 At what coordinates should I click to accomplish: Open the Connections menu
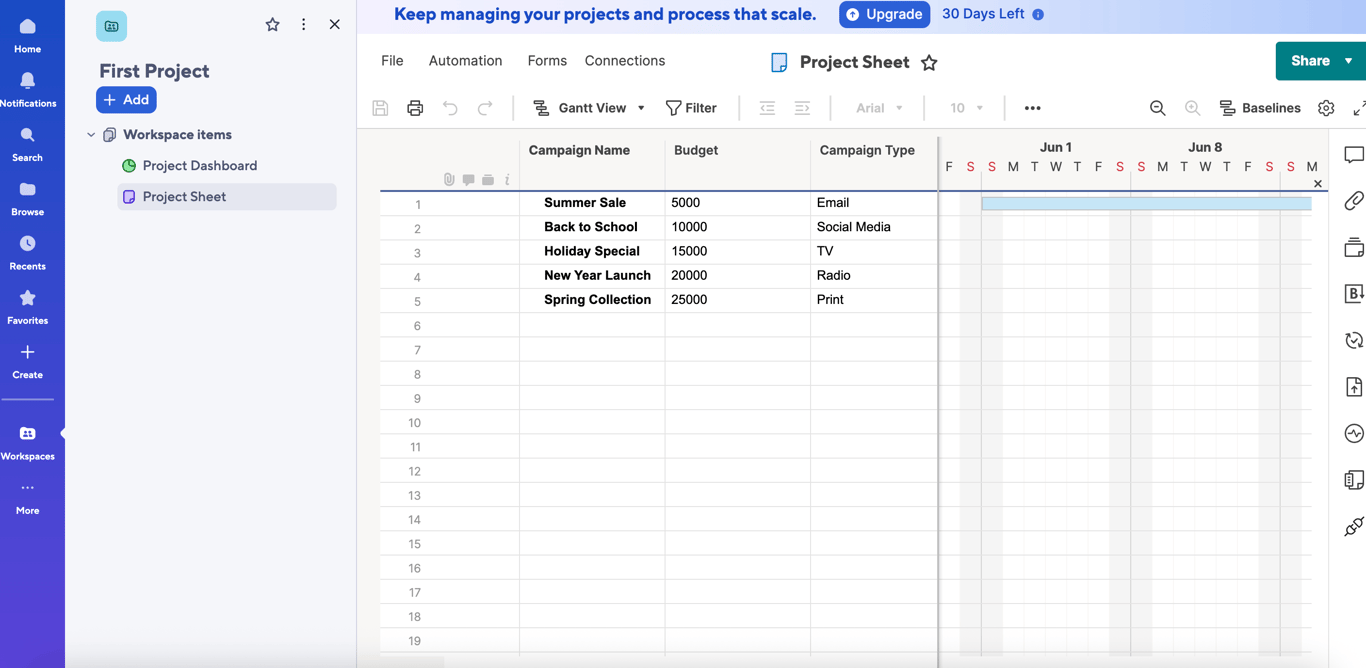(x=625, y=61)
